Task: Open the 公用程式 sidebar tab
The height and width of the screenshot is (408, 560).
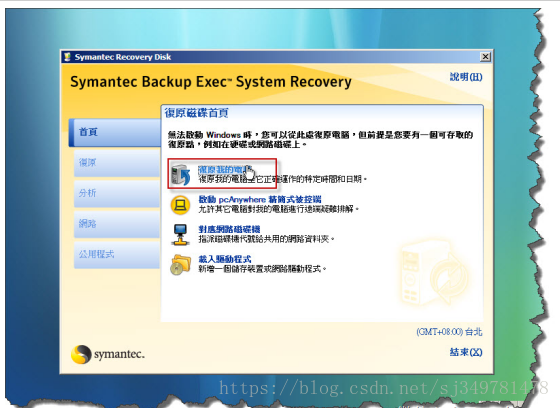Action: tap(117, 254)
